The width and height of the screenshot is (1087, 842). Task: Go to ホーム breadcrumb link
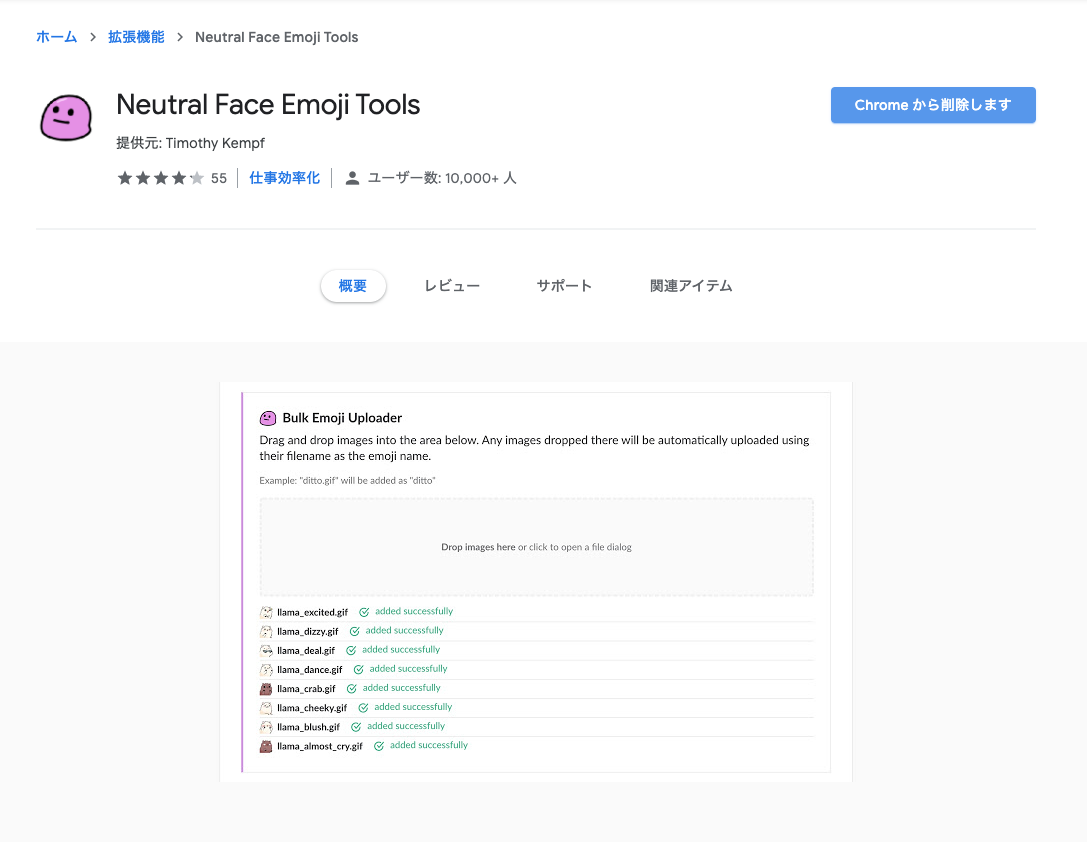point(57,37)
